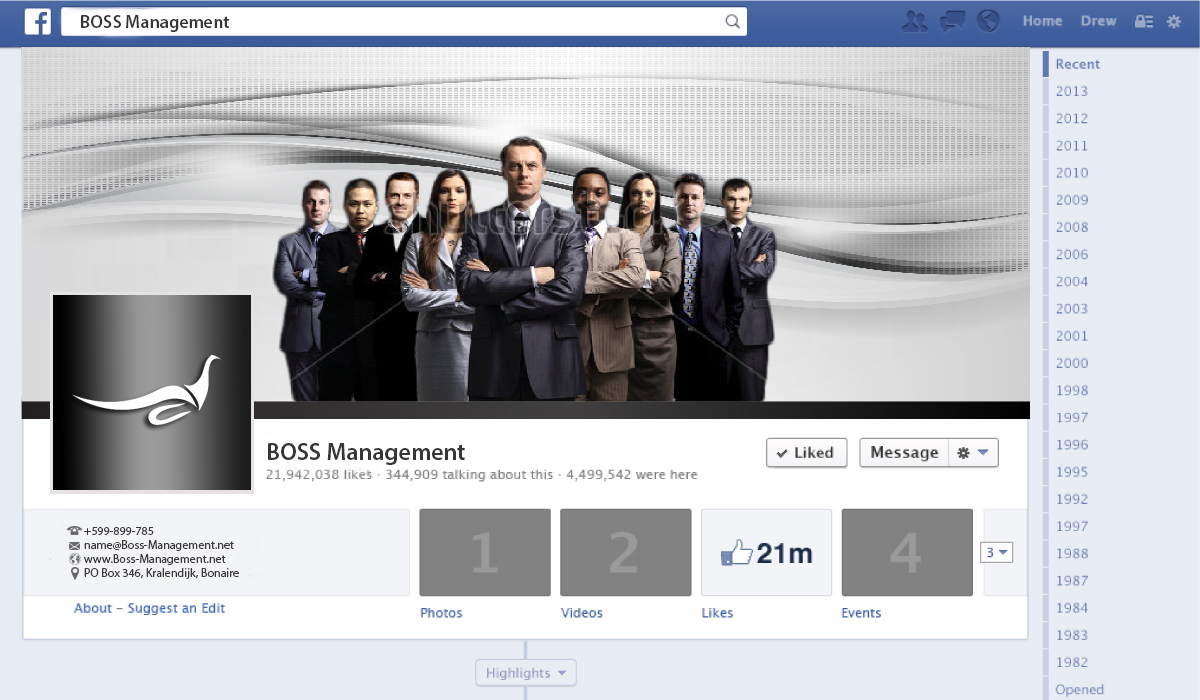The height and width of the screenshot is (700, 1200).
Task: Jump to 2013 in timeline
Action: click(x=1072, y=91)
